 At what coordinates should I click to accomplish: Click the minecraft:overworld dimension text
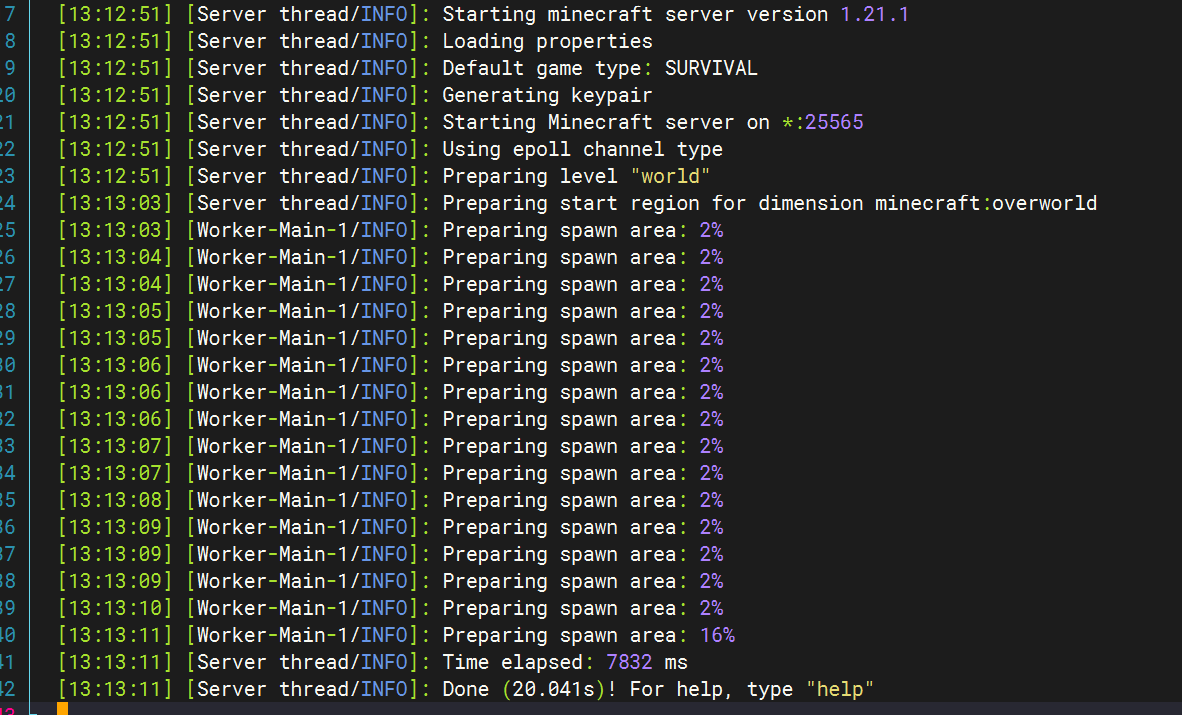(986, 204)
